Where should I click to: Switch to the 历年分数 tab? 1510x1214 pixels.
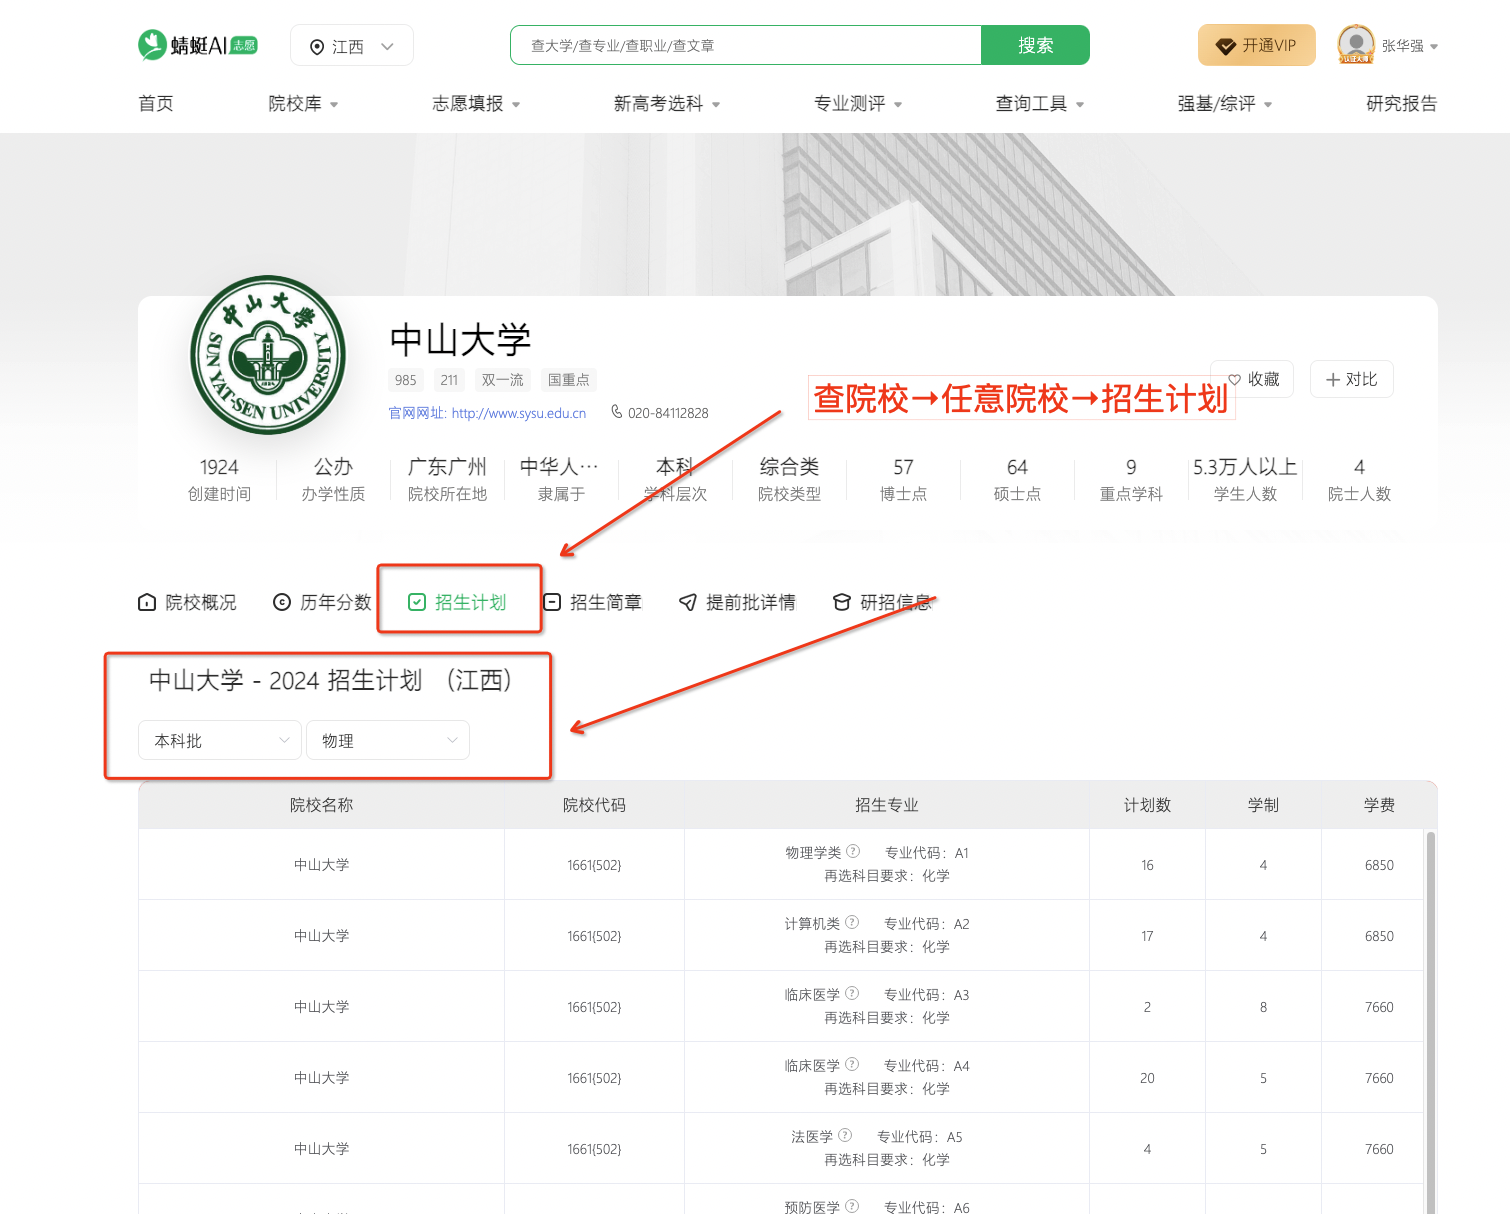322,602
